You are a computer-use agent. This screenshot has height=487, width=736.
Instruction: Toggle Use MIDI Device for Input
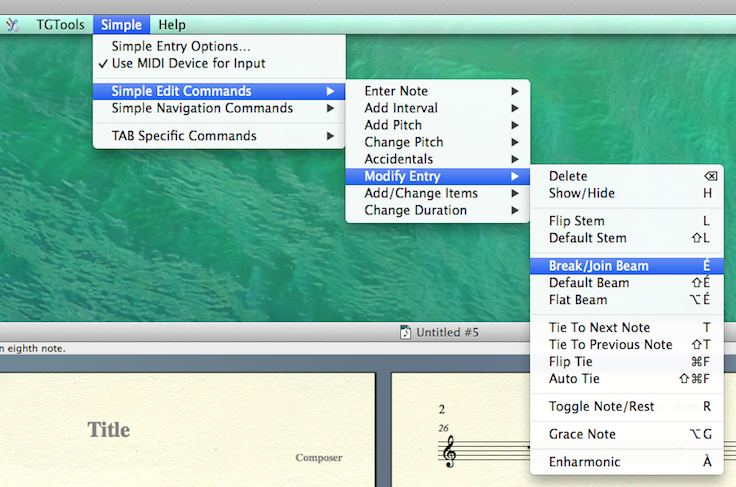188,63
